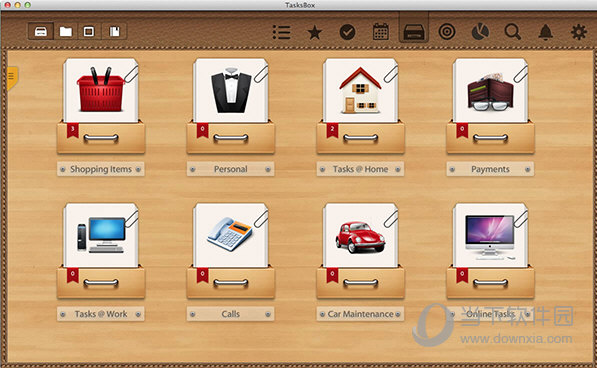Select the square window view button
The height and width of the screenshot is (368, 597).
[89, 31]
